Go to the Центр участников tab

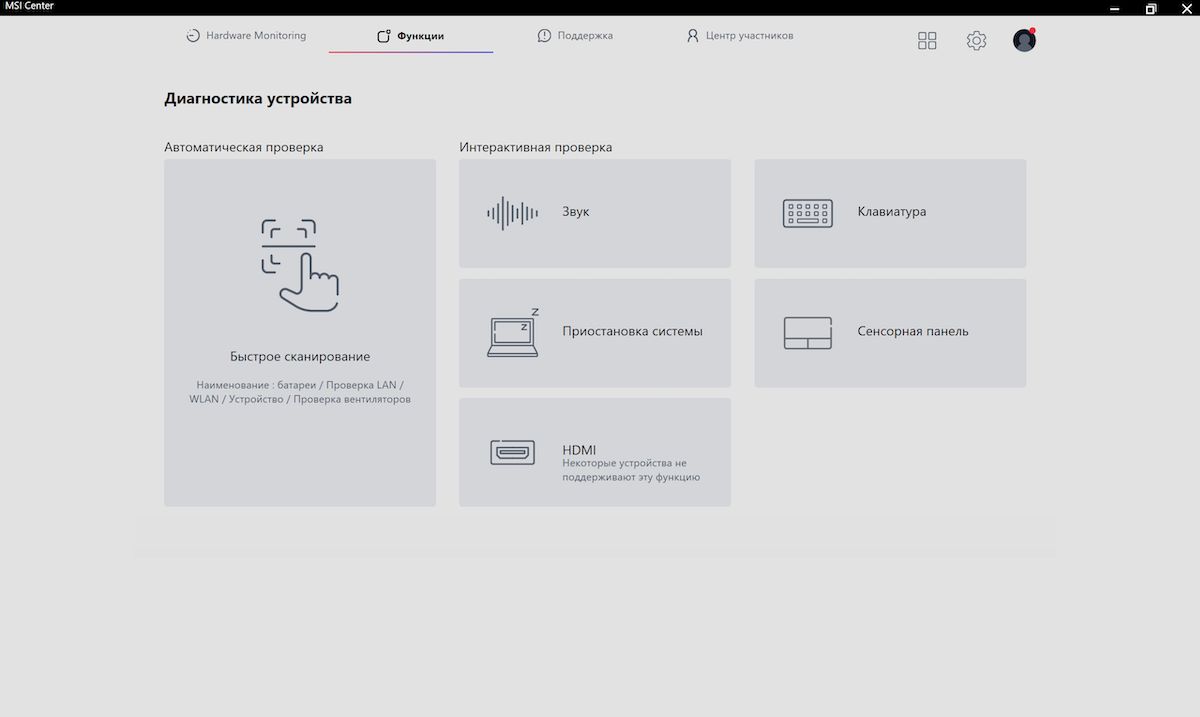pyautogui.click(x=740, y=35)
